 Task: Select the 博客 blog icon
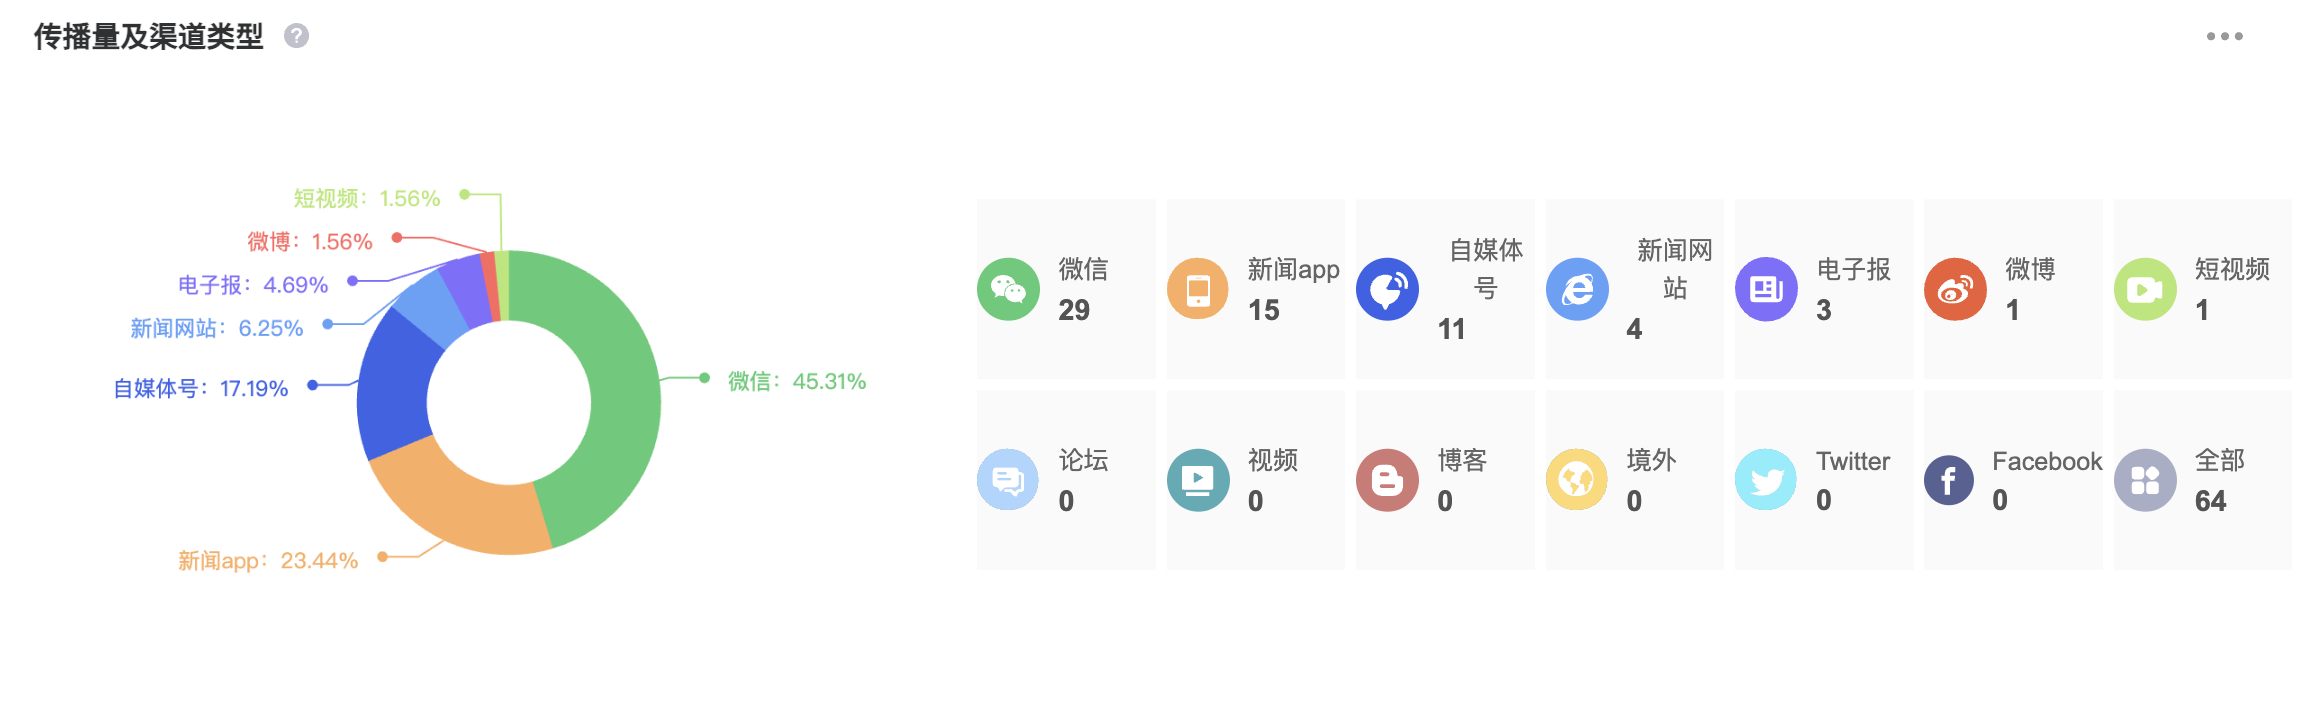(x=1387, y=480)
